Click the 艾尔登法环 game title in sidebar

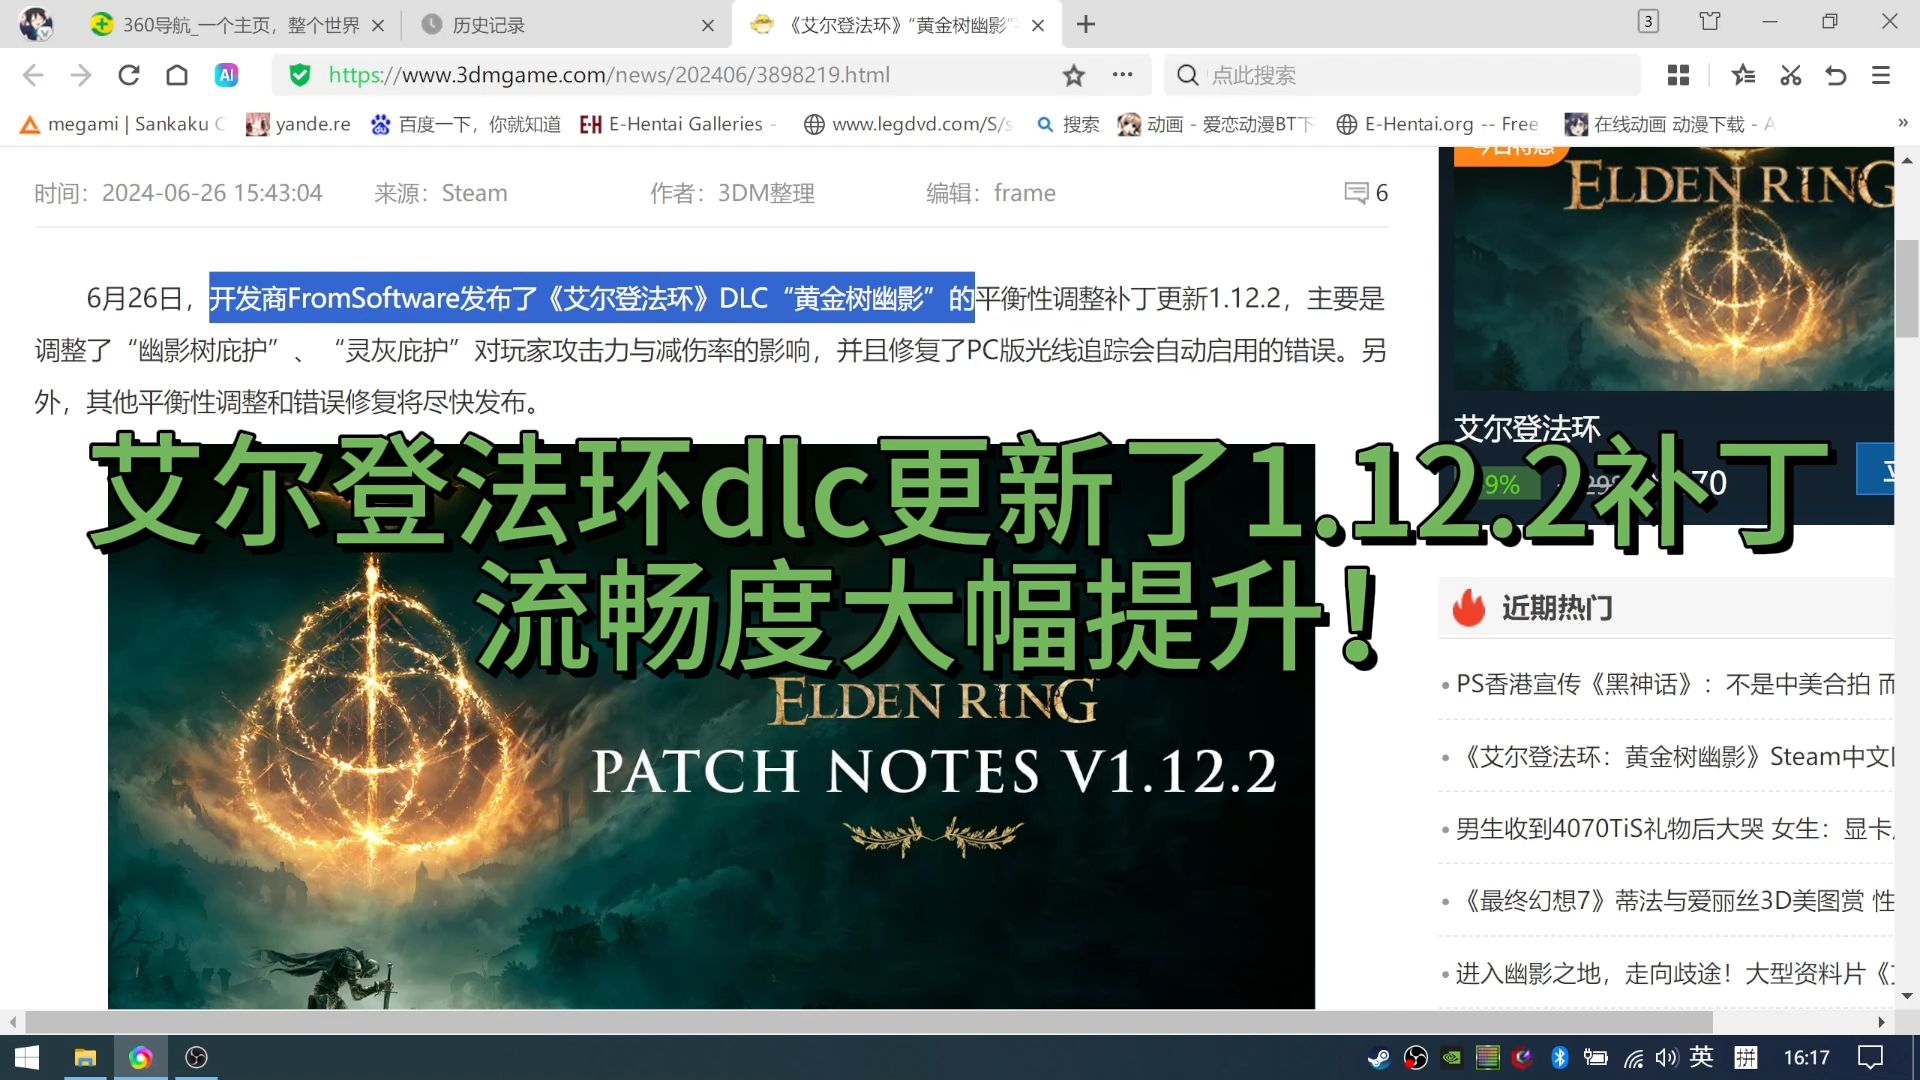point(1527,429)
